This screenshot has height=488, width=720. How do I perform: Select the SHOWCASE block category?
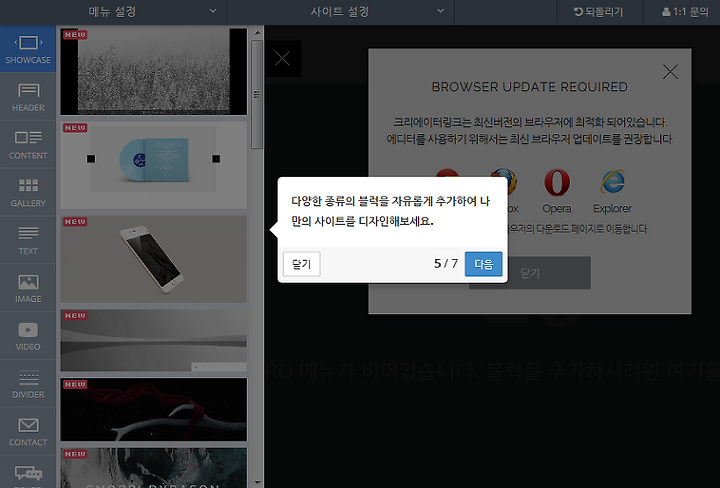28,49
